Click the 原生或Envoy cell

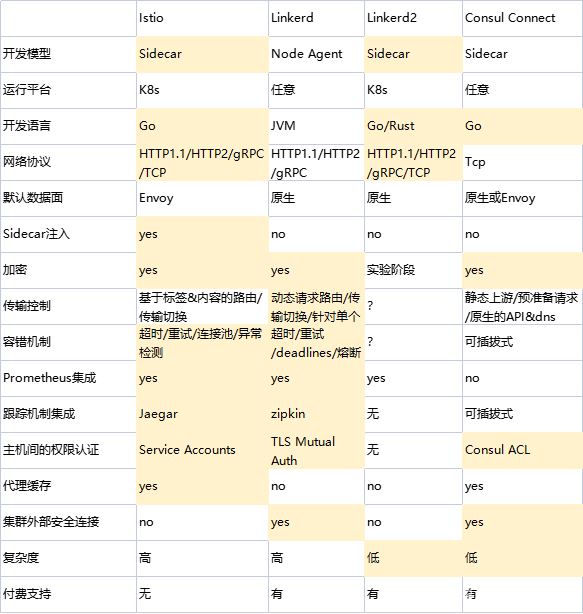(x=523, y=199)
